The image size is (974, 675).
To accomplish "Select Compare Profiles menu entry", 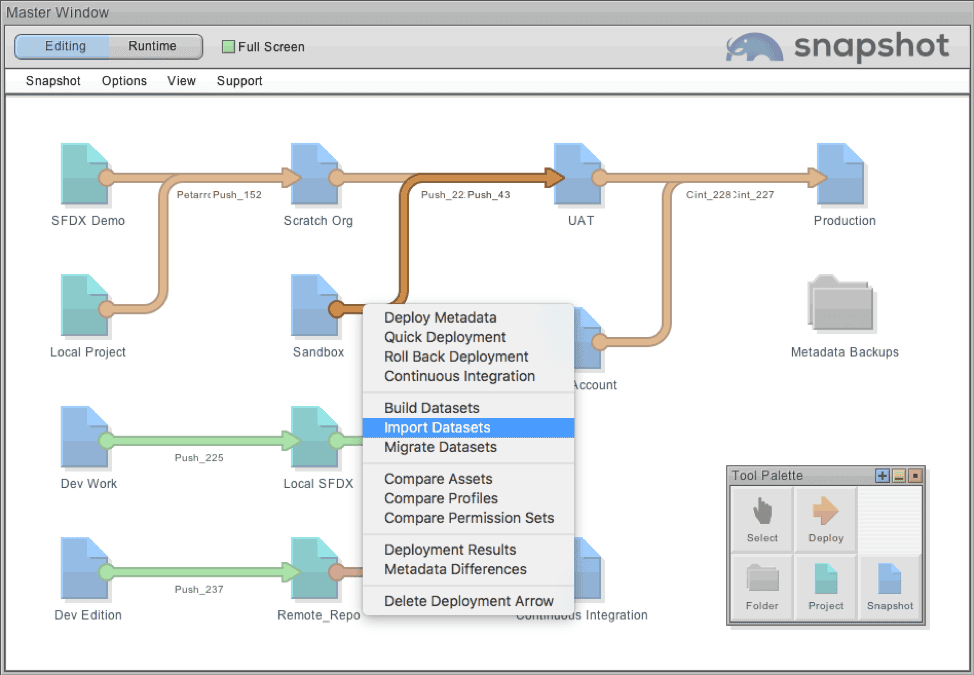I will pos(468,499).
